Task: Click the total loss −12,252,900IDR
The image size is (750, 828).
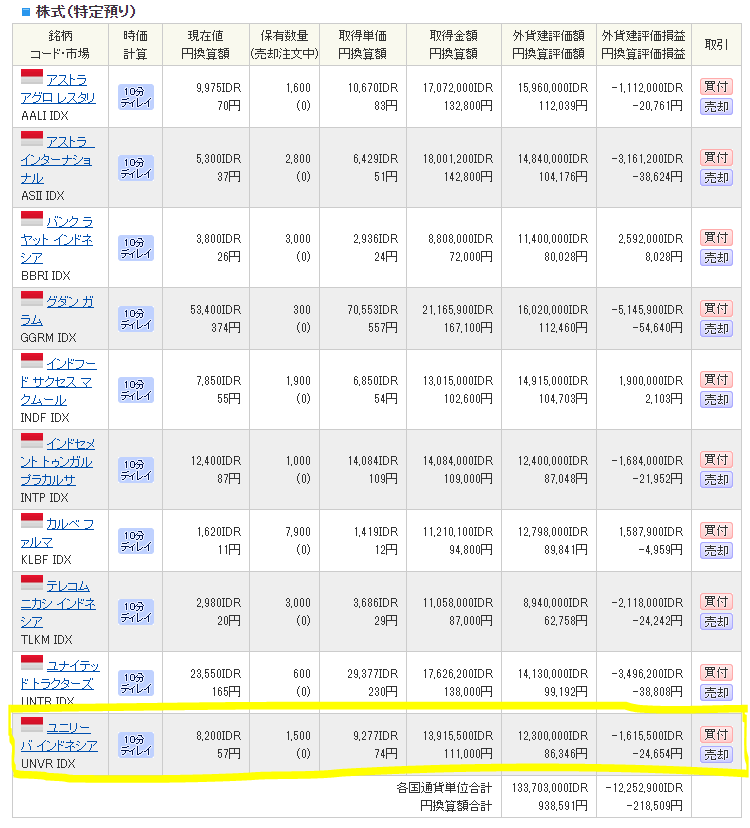Action: pyautogui.click(x=644, y=788)
